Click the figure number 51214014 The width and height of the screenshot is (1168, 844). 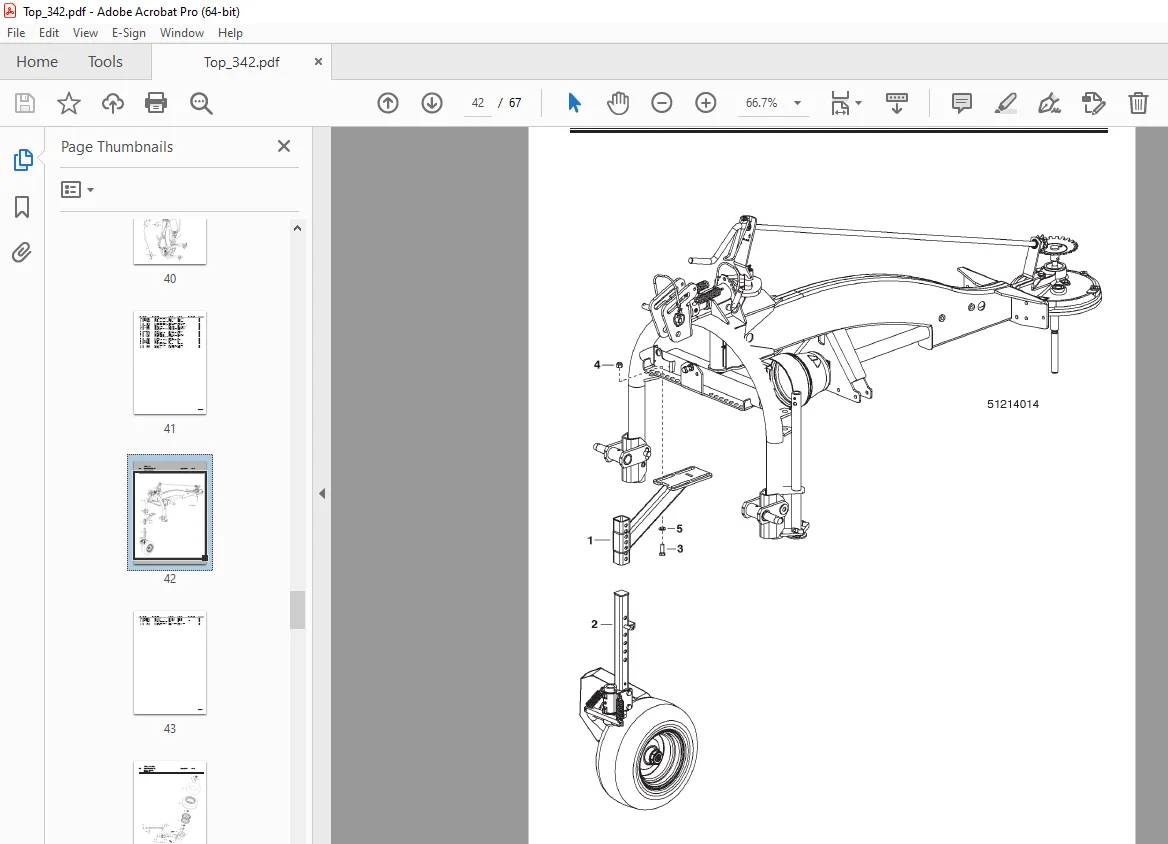(x=1012, y=404)
